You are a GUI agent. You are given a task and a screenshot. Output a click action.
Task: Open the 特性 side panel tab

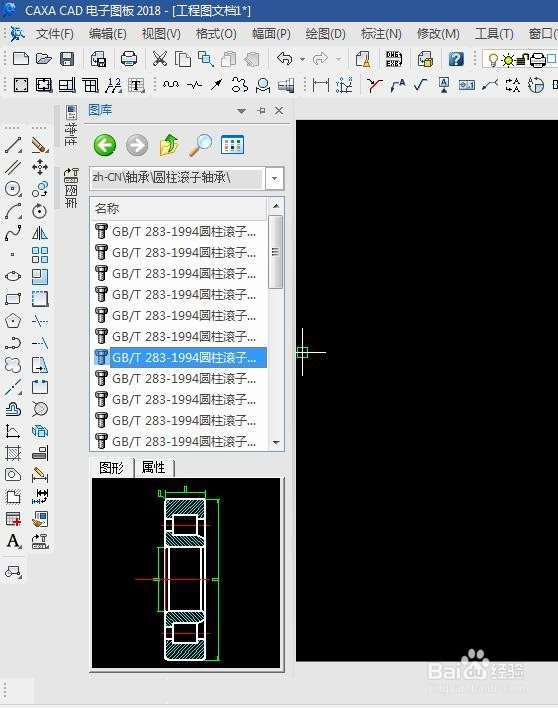(x=71, y=125)
